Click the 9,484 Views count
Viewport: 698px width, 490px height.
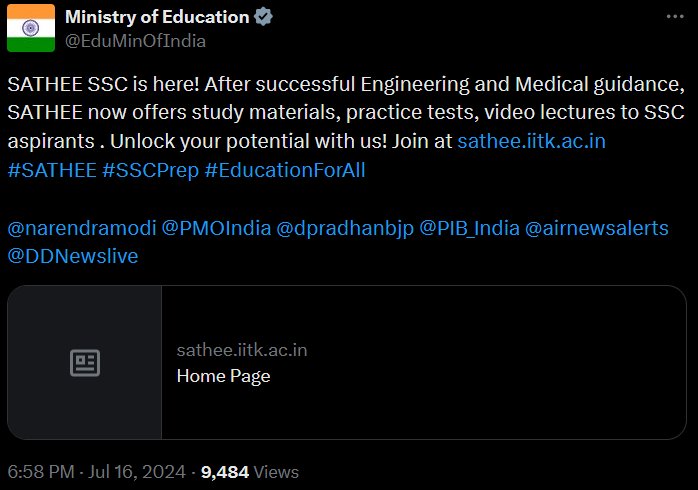249,471
